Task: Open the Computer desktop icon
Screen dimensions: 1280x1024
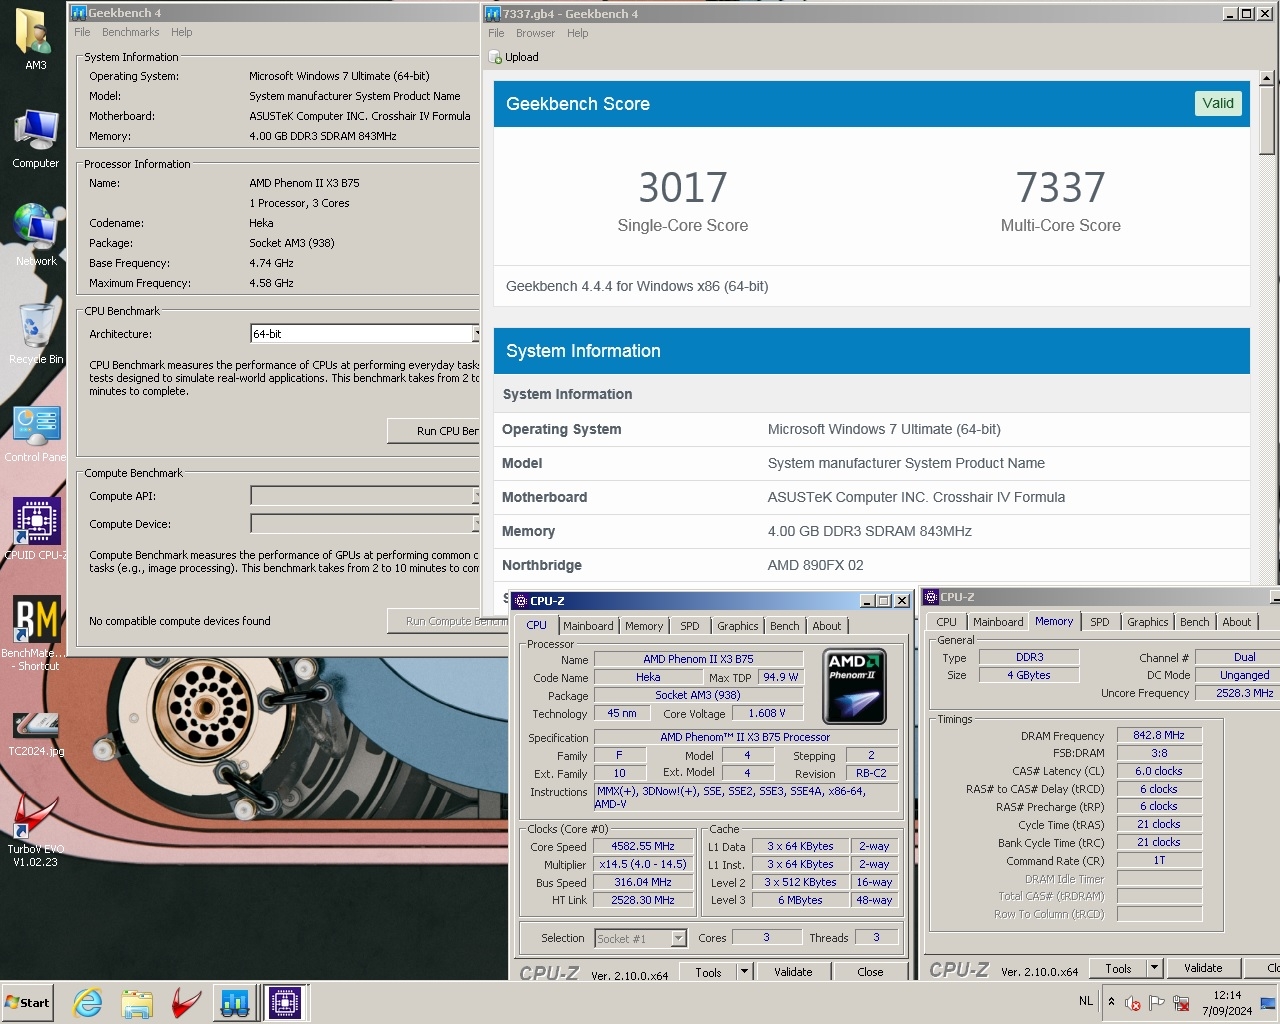Action: [x=36, y=138]
